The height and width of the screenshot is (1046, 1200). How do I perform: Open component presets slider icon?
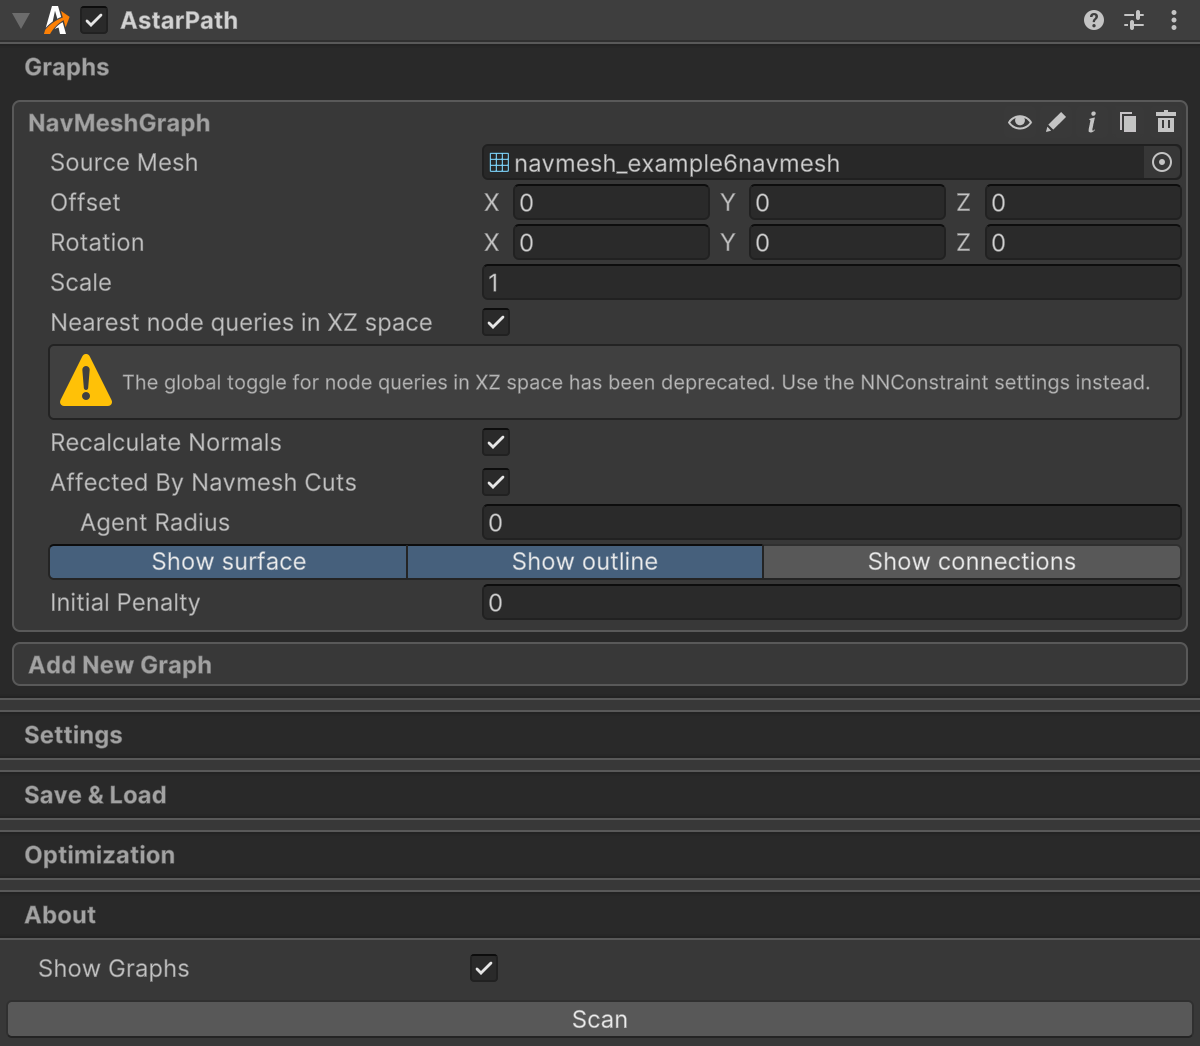tap(1134, 20)
